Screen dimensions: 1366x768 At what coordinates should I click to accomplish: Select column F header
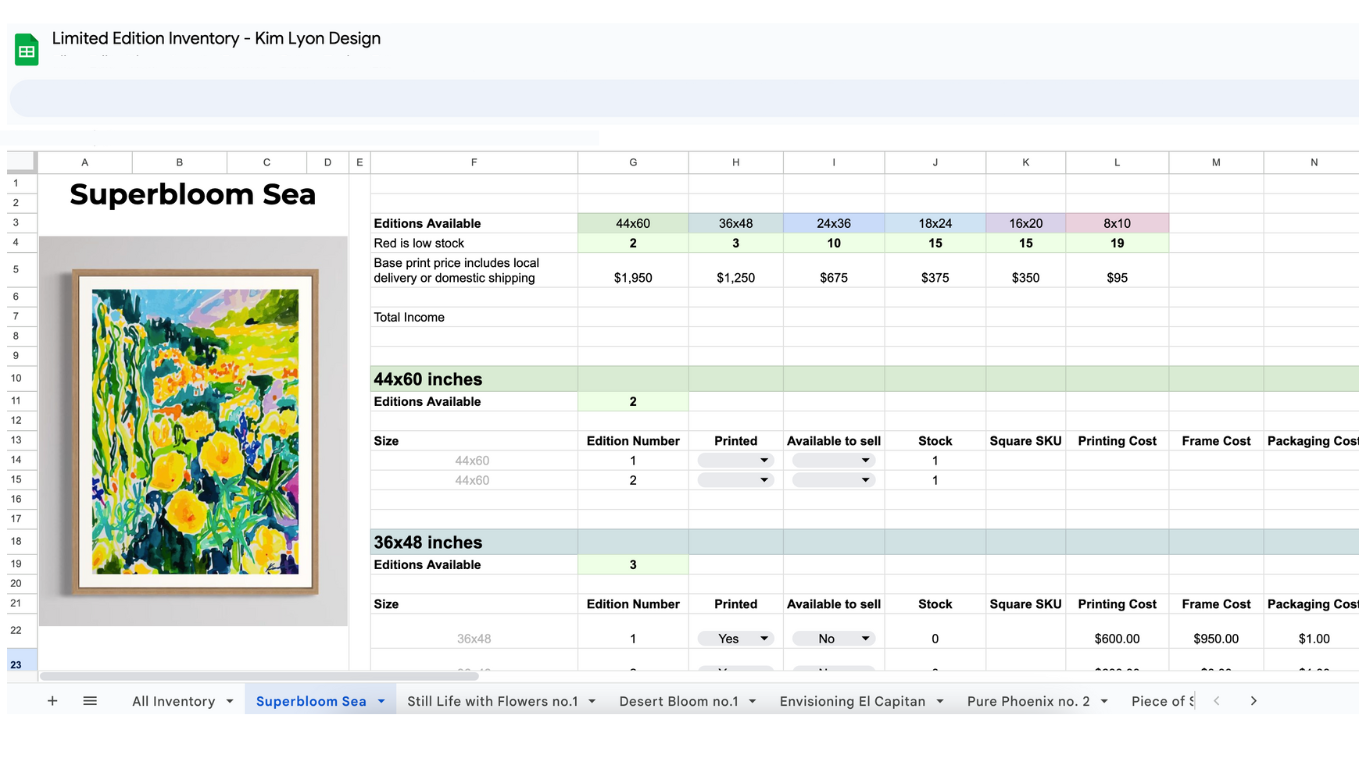click(474, 162)
